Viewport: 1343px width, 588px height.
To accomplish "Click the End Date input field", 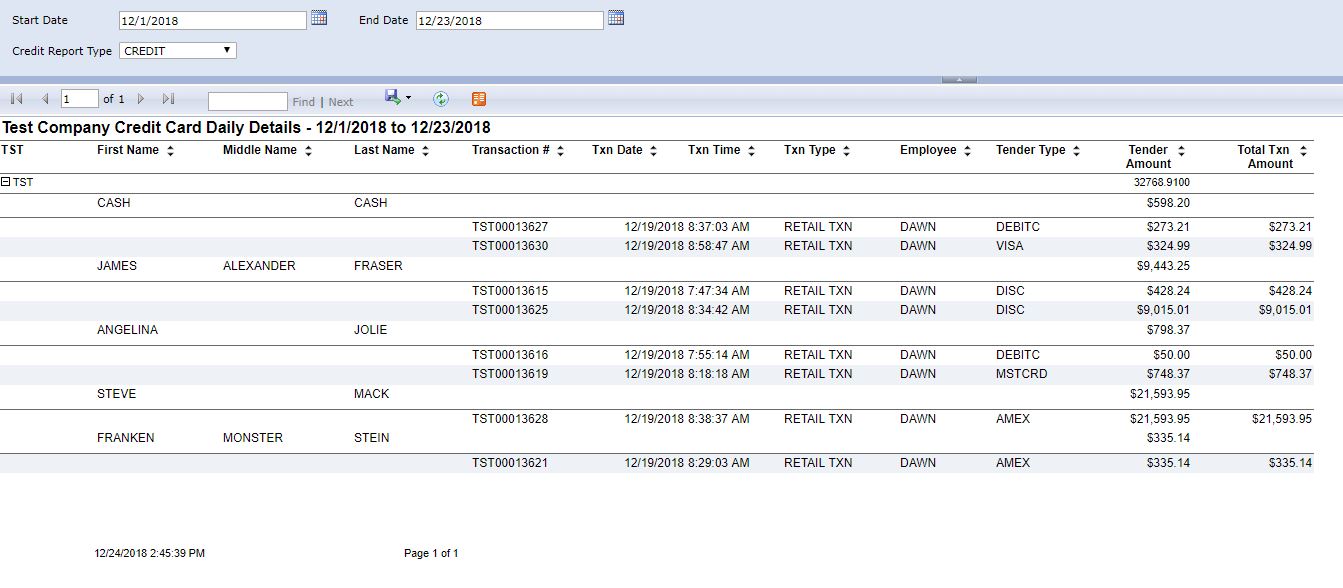I will coord(510,20).
